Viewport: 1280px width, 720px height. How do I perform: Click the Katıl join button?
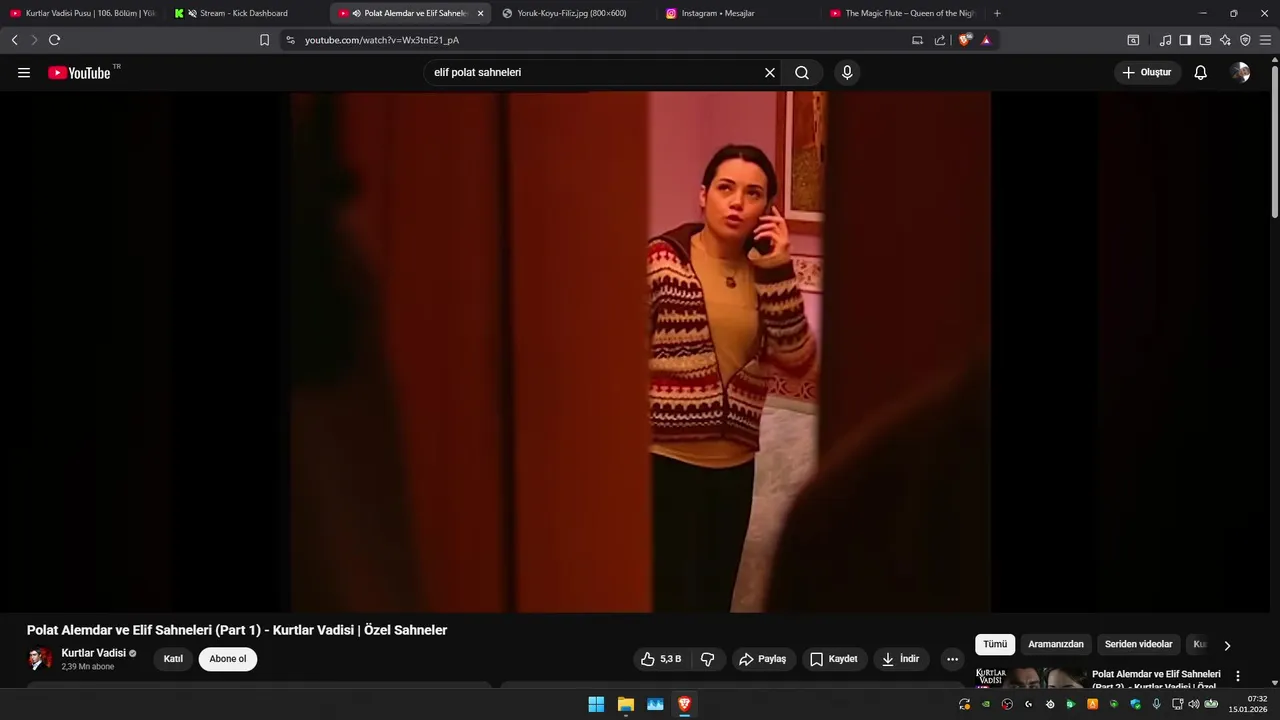[174, 659]
